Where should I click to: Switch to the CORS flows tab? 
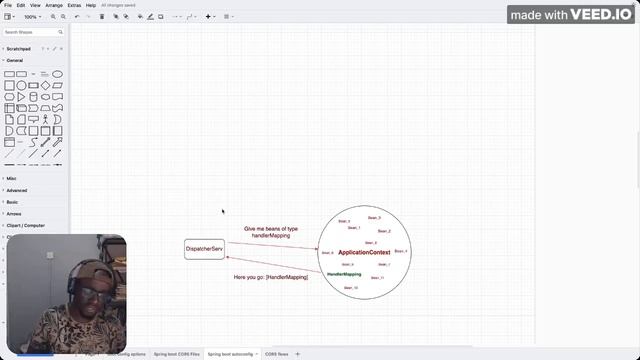(x=277, y=354)
